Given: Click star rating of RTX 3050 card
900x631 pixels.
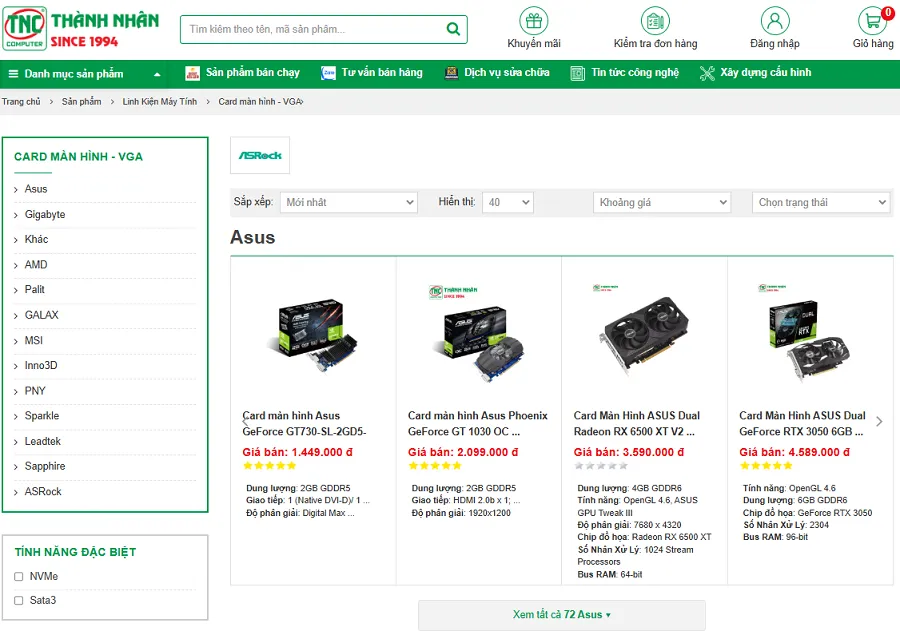Looking at the screenshot, I should pos(766,465).
